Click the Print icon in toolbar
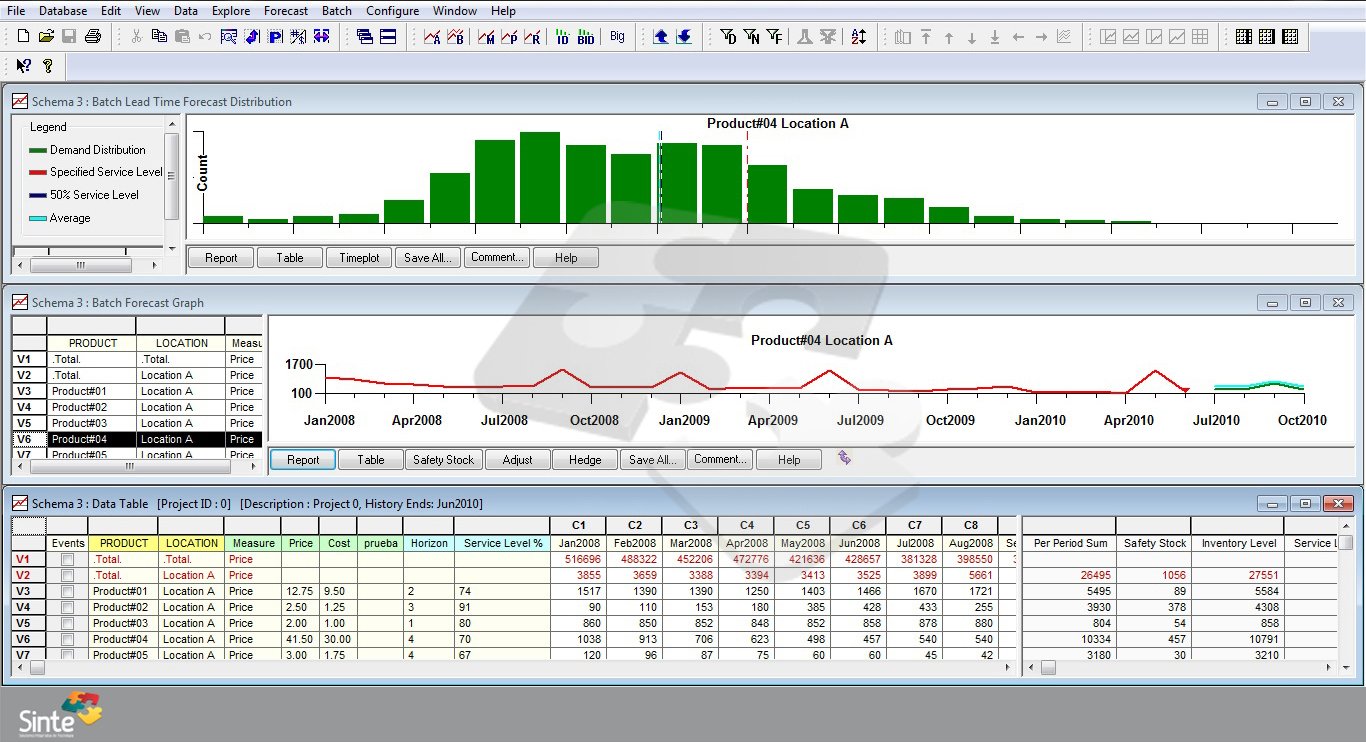This screenshot has width=1366, height=742. (93, 37)
